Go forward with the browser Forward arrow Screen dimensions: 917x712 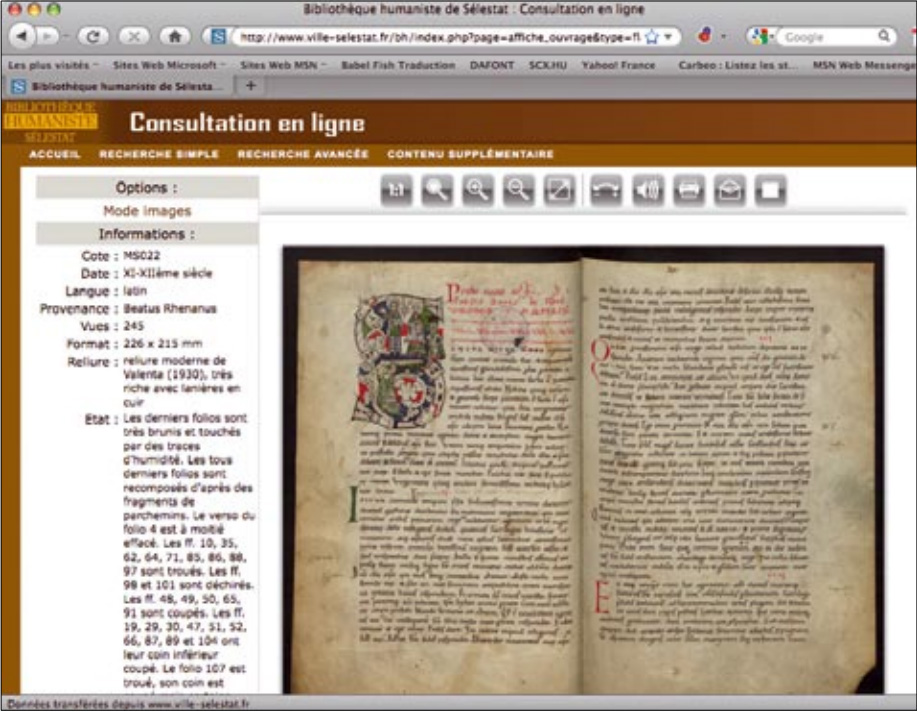47,37
